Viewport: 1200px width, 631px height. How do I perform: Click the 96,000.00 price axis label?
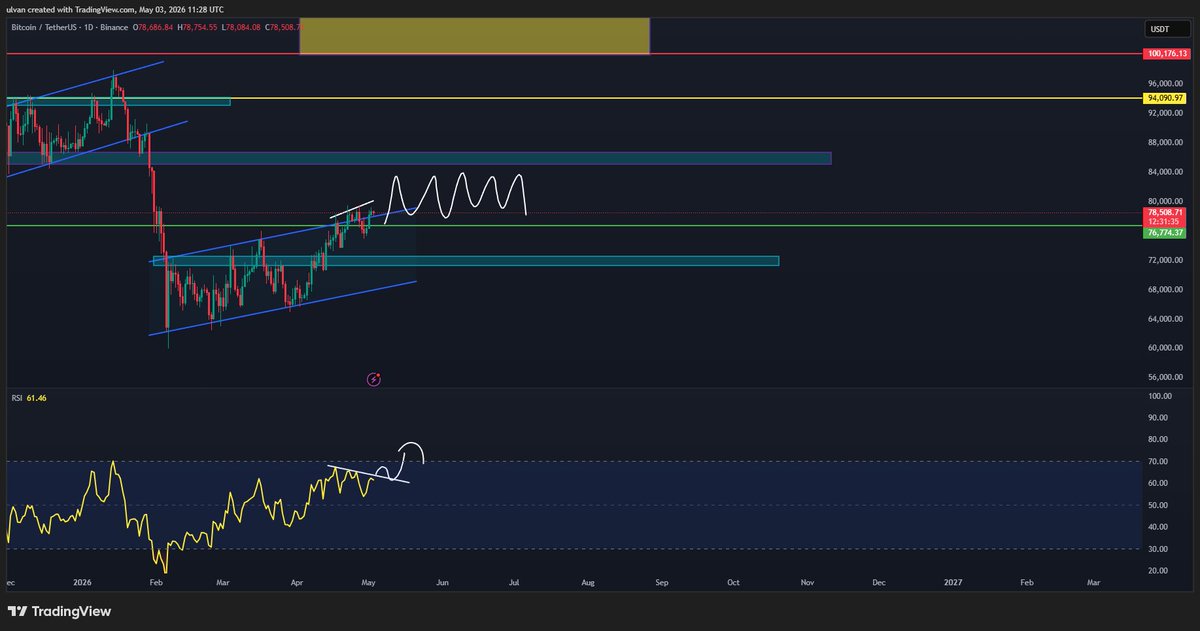[1165, 83]
